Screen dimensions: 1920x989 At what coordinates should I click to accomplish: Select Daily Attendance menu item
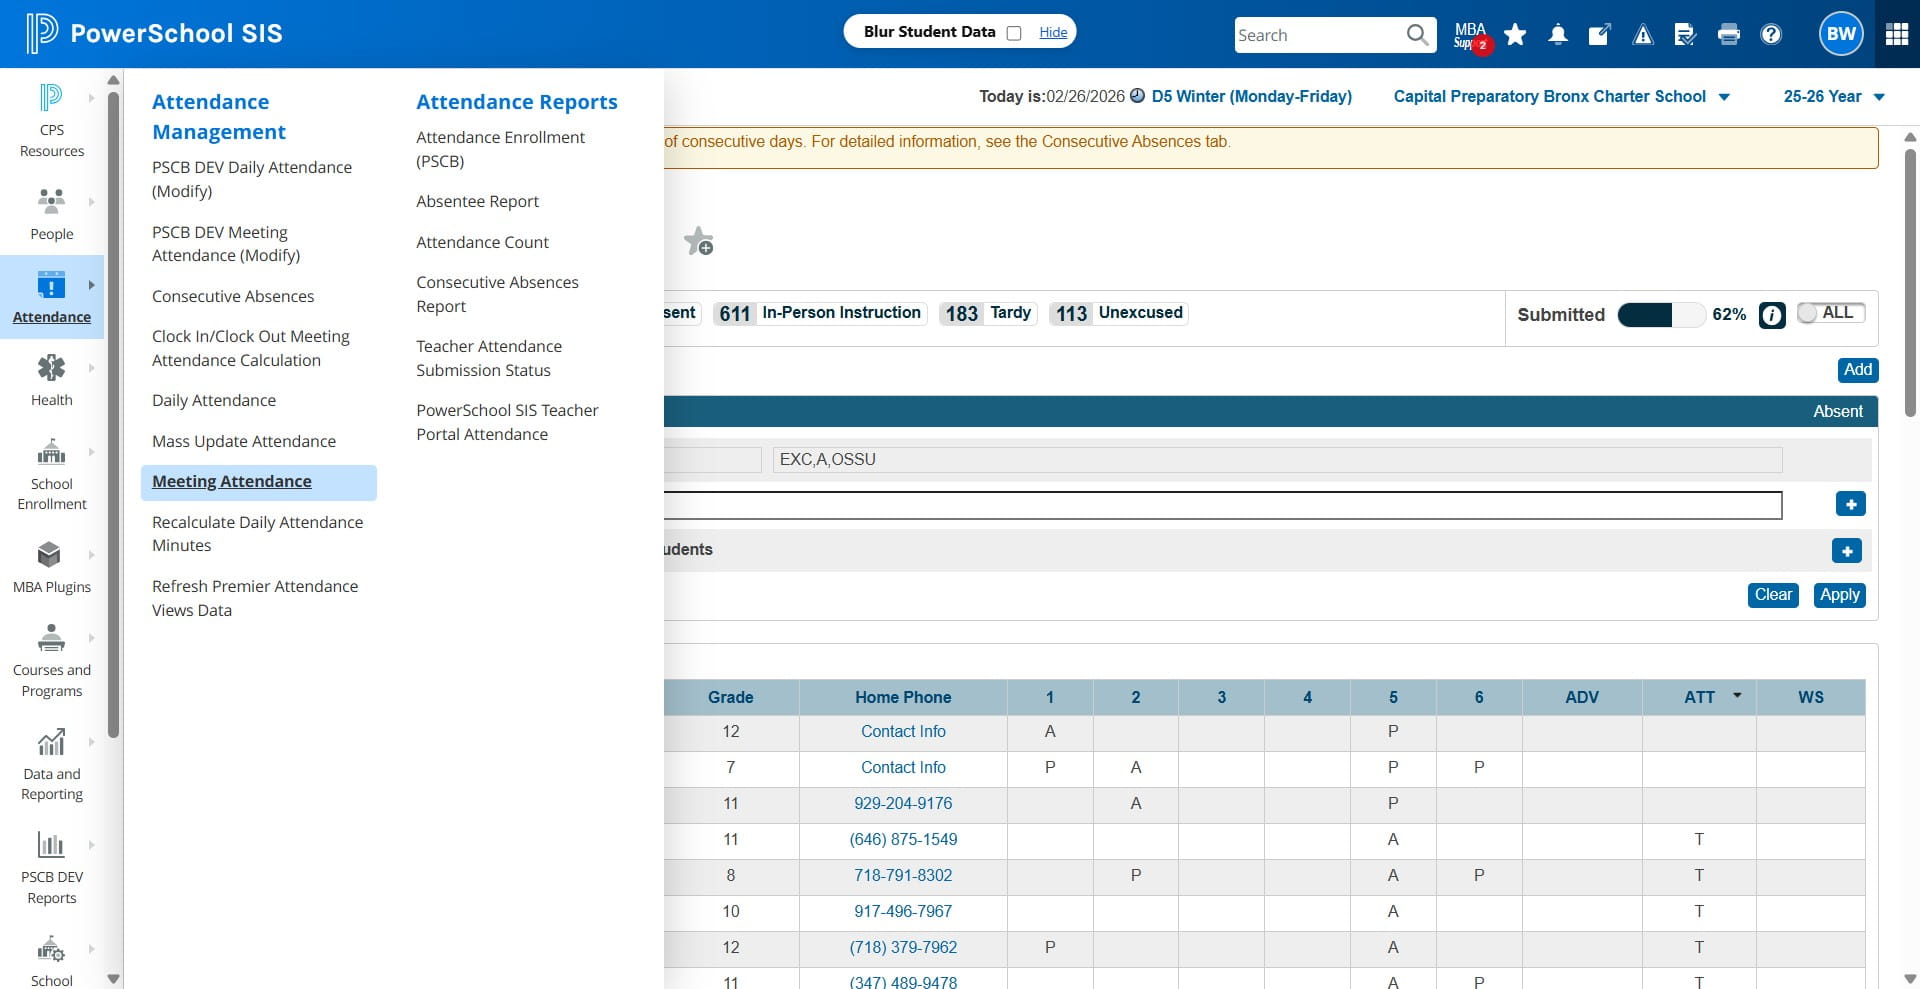214,400
